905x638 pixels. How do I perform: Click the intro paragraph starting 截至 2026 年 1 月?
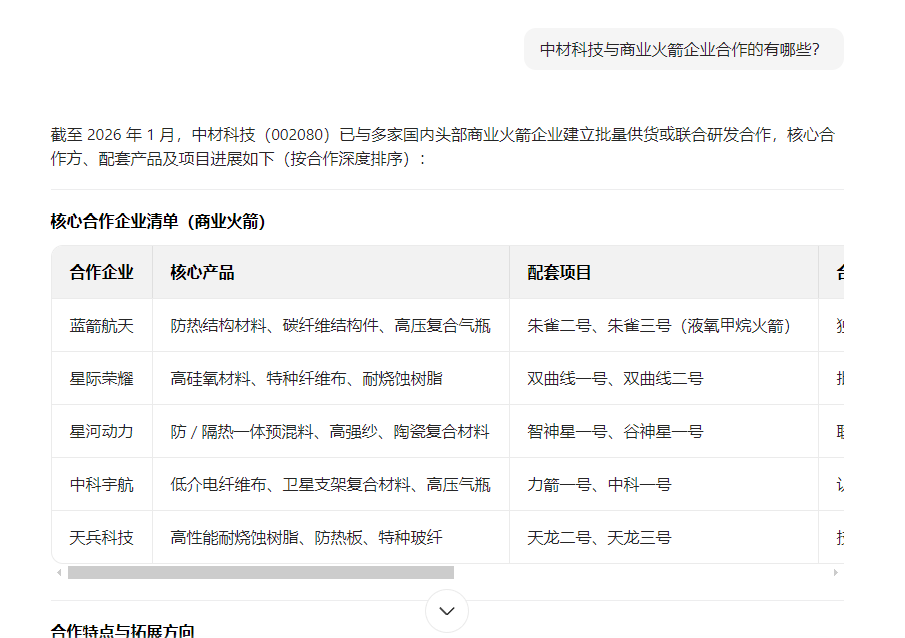[x=443, y=147]
